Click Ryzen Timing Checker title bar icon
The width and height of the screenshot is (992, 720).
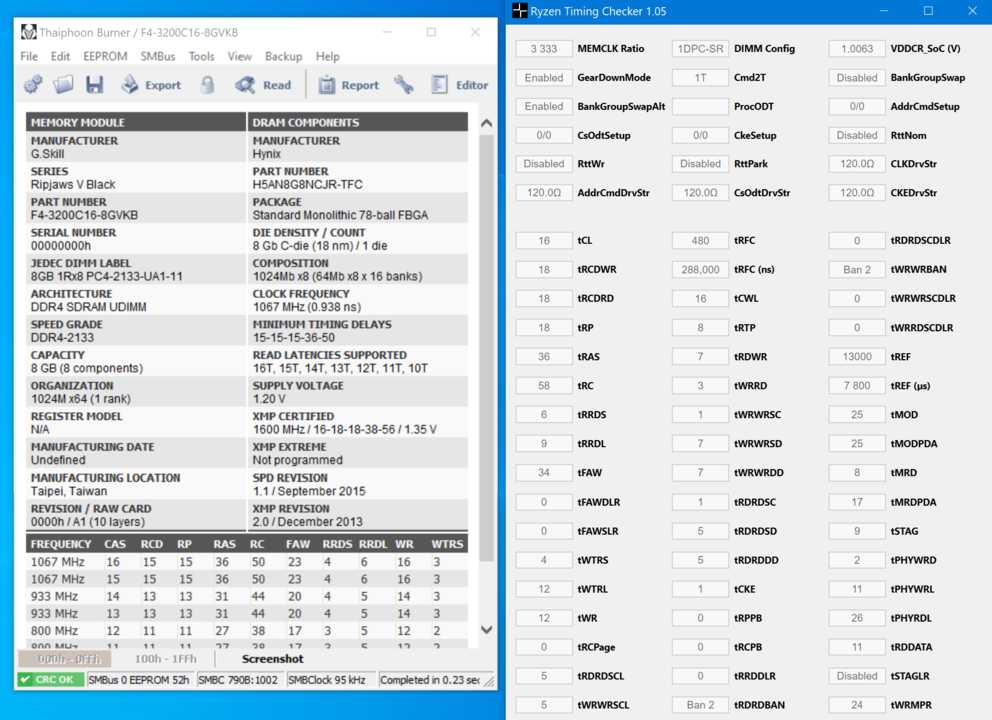pyautogui.click(x=519, y=11)
